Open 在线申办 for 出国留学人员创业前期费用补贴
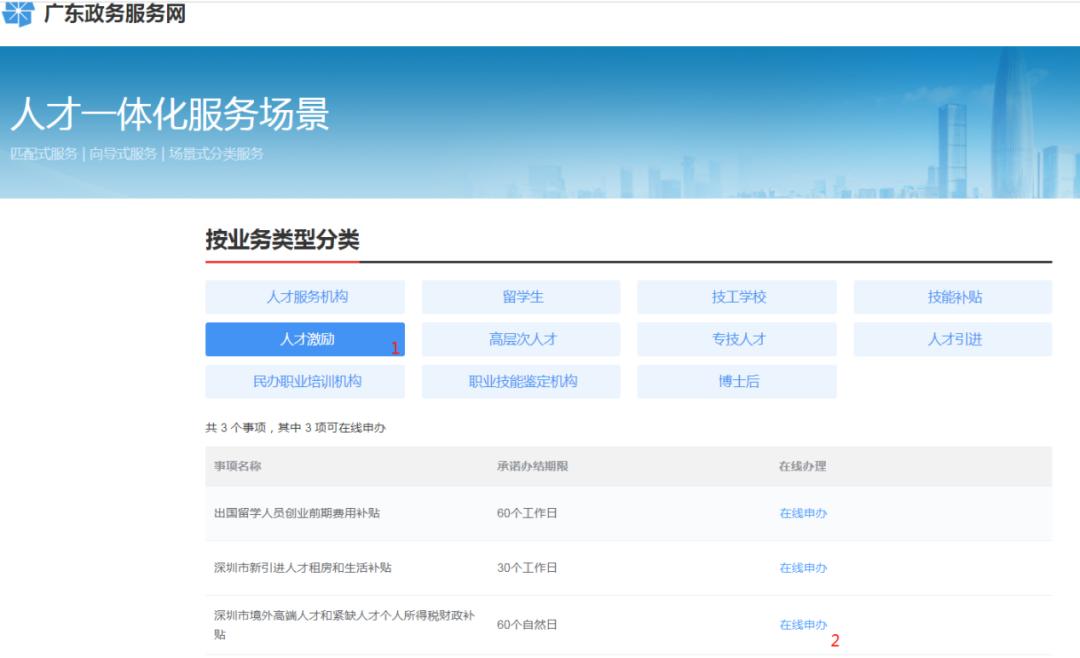 tap(801, 514)
